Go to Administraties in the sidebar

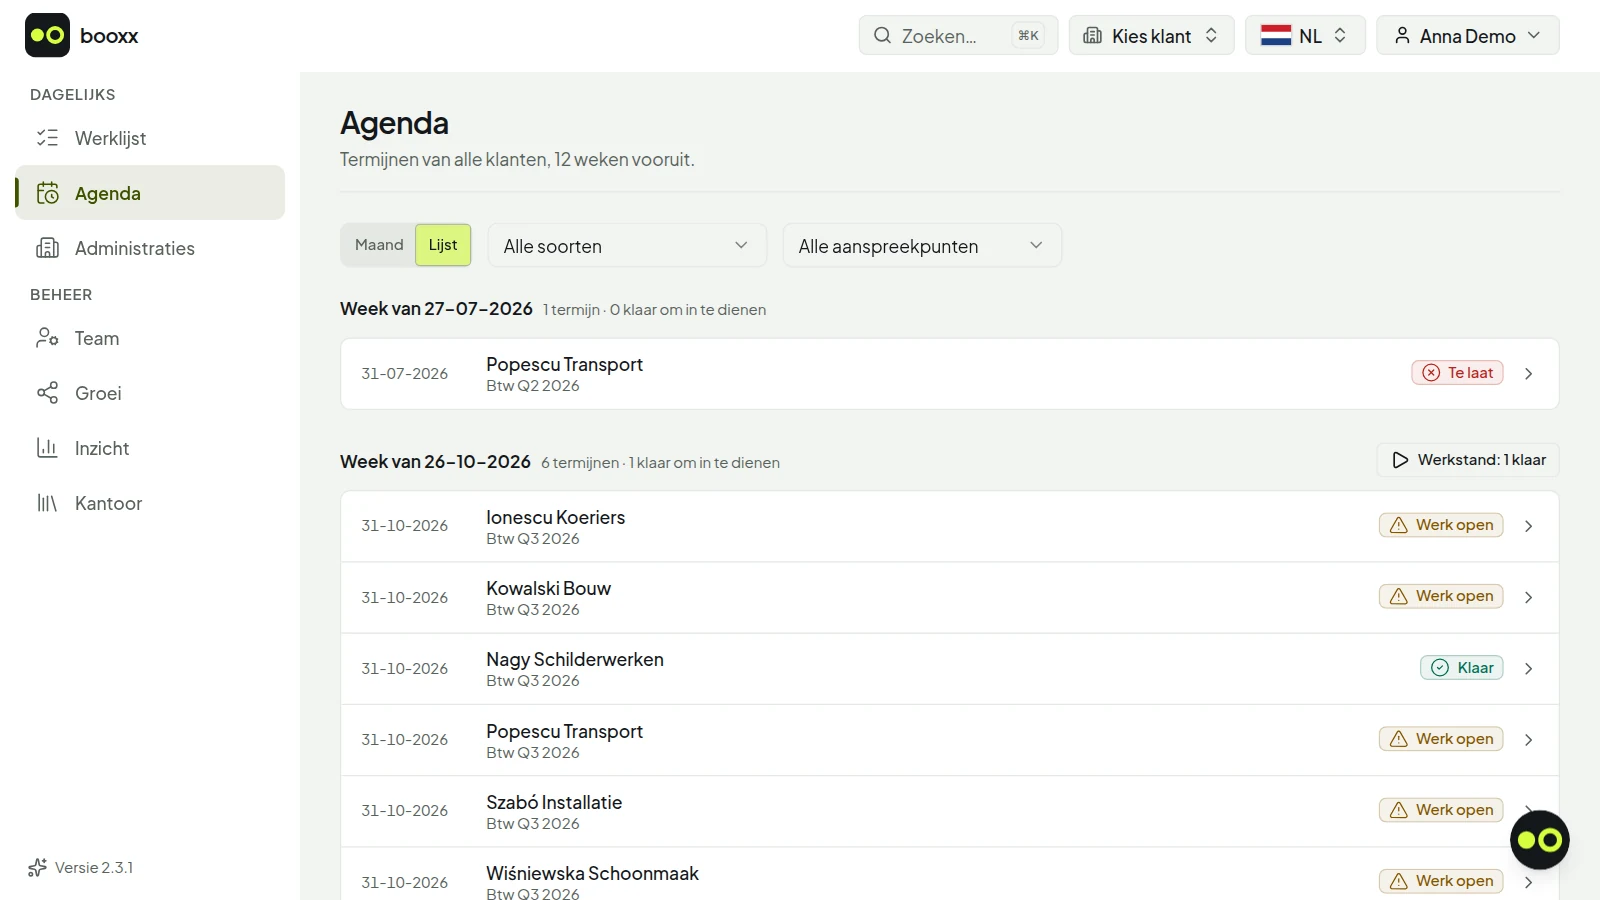click(x=150, y=248)
